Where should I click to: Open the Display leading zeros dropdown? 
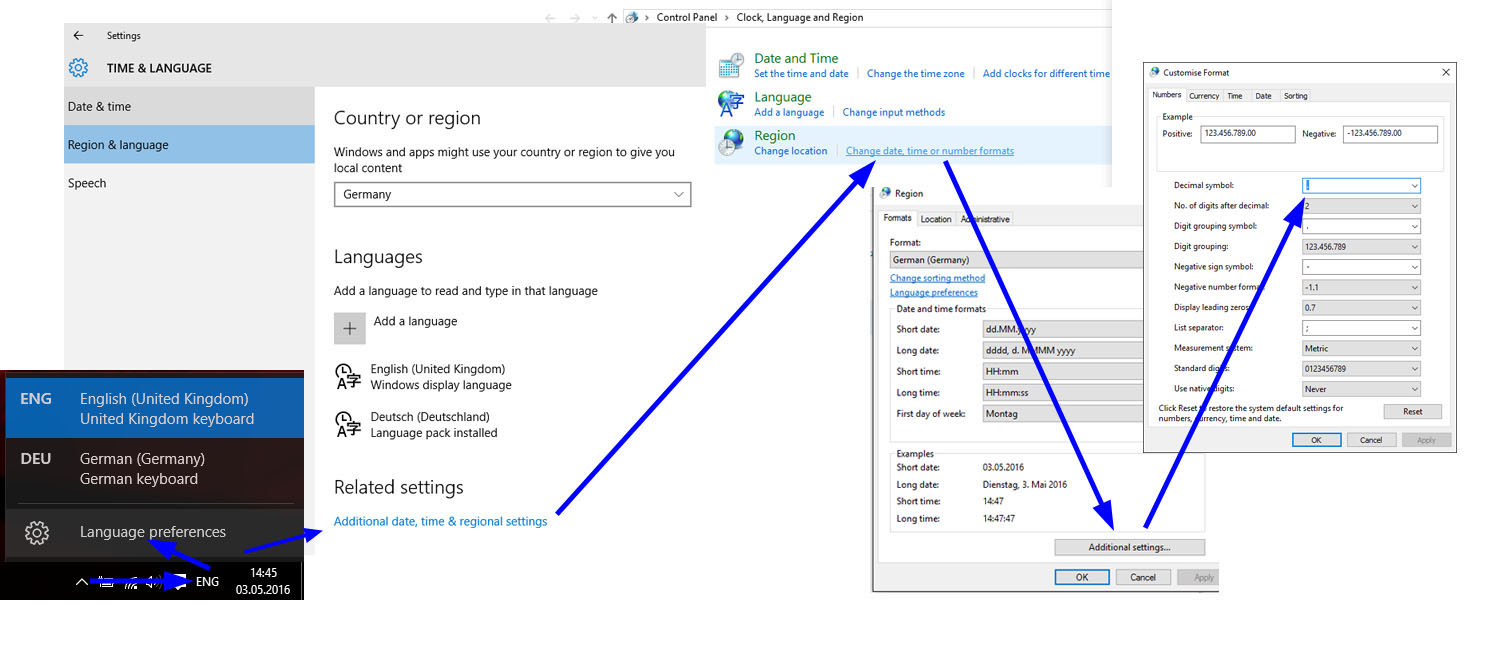[1361, 308]
